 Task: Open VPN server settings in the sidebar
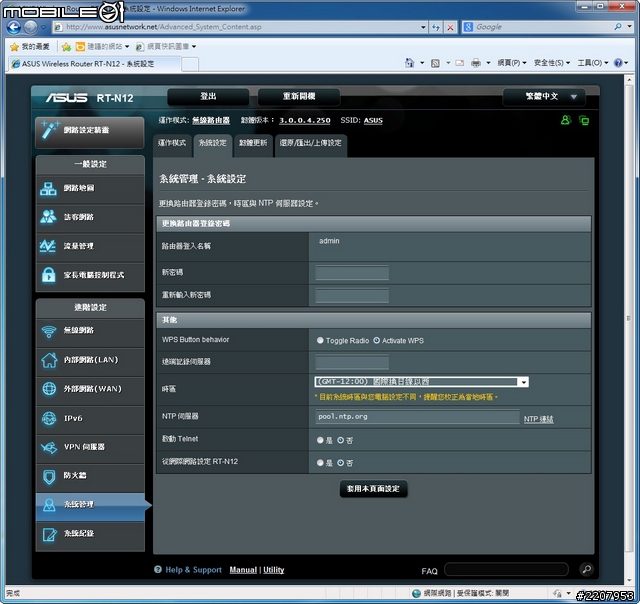click(90, 447)
